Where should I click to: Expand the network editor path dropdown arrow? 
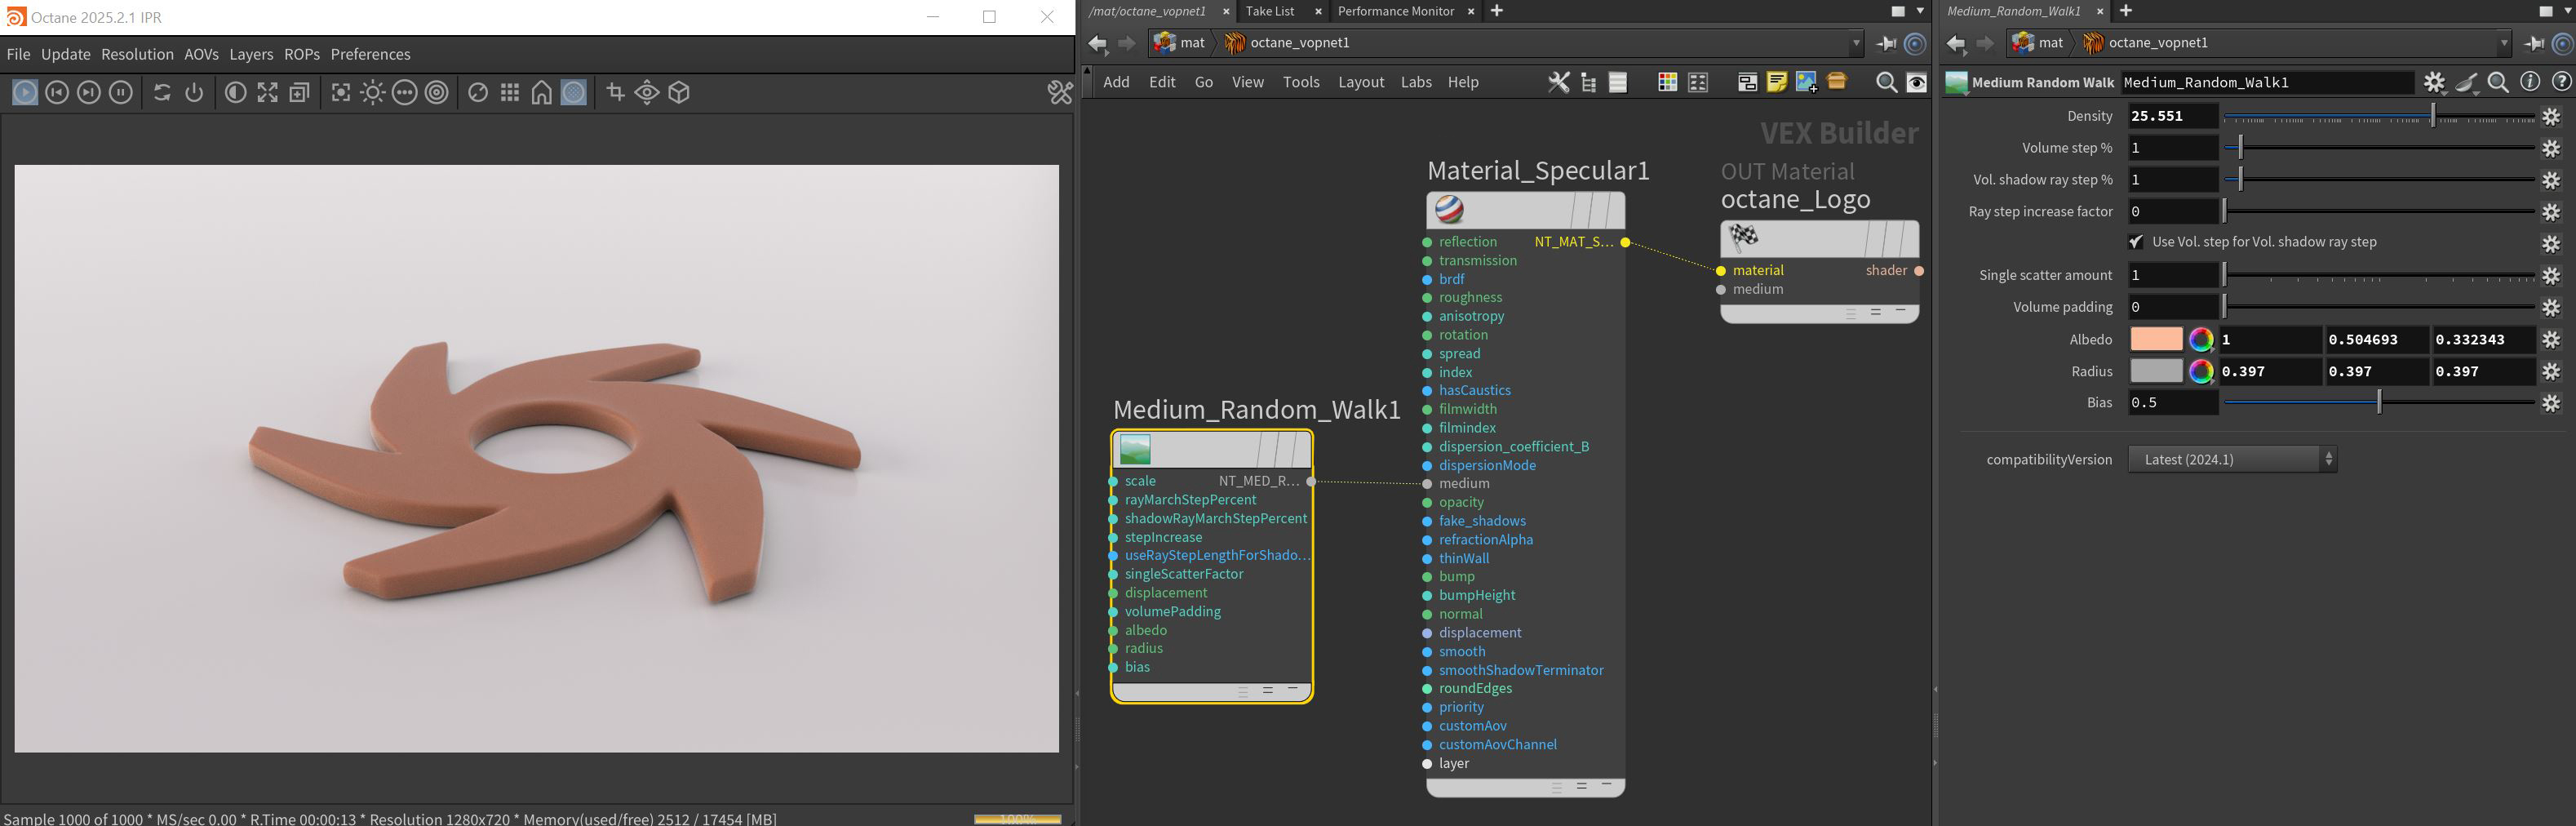[x=1856, y=43]
